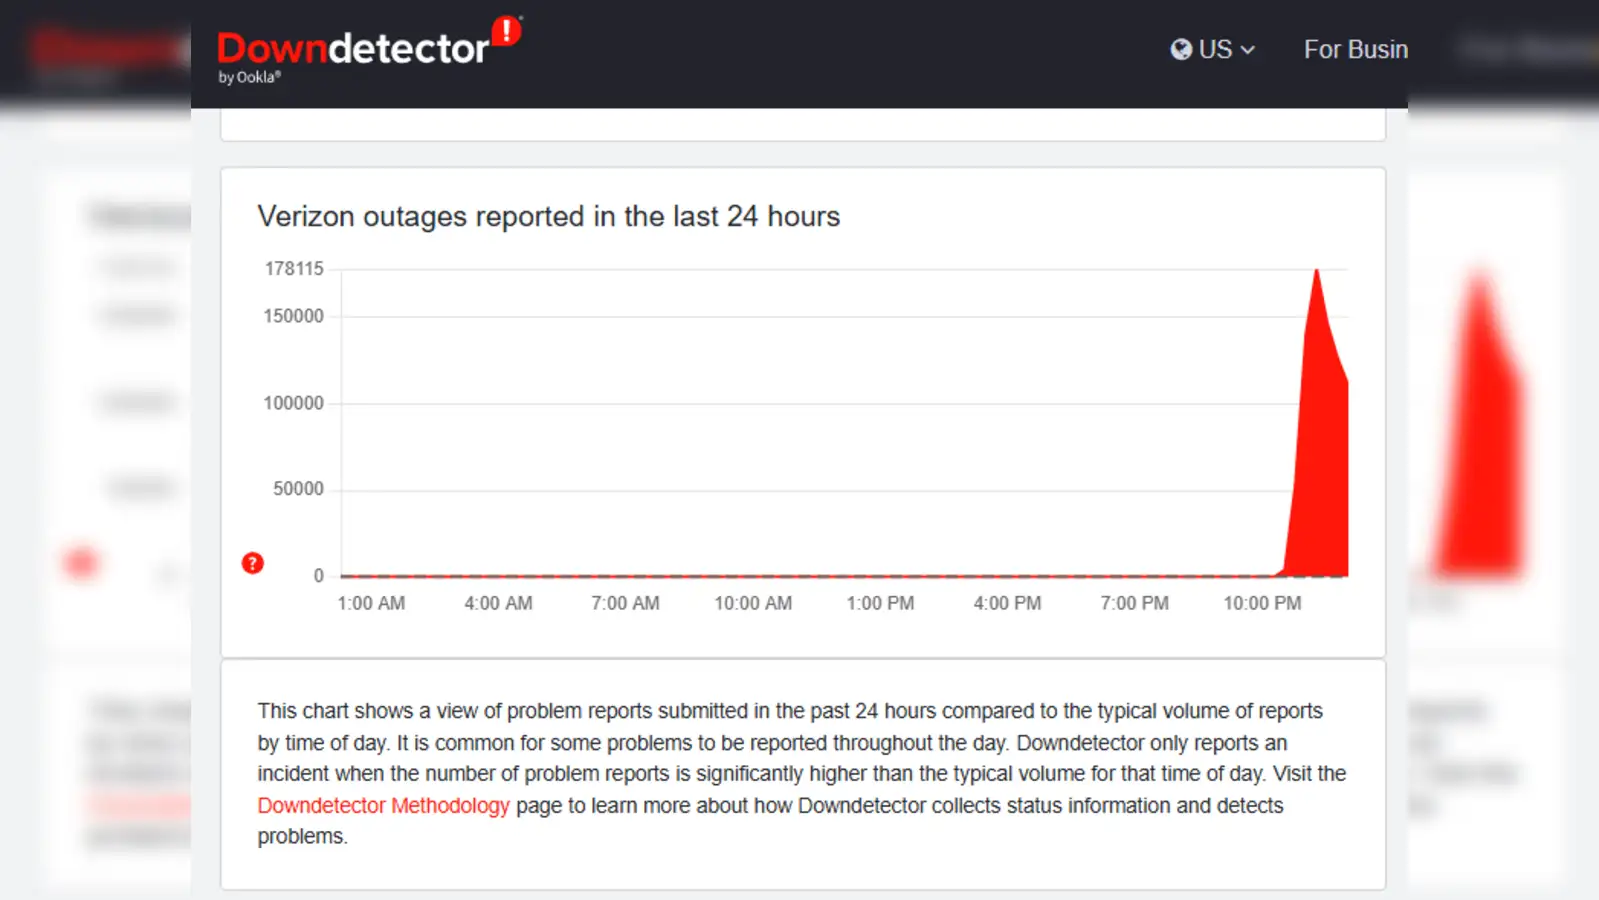Click the blurred red chart on the right

[x=1480, y=430]
